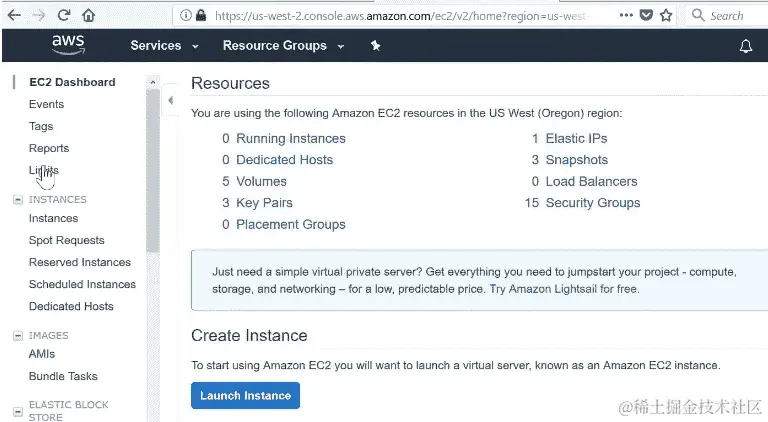
Task: Reload the page with refresh icon
Action: pos(64,16)
